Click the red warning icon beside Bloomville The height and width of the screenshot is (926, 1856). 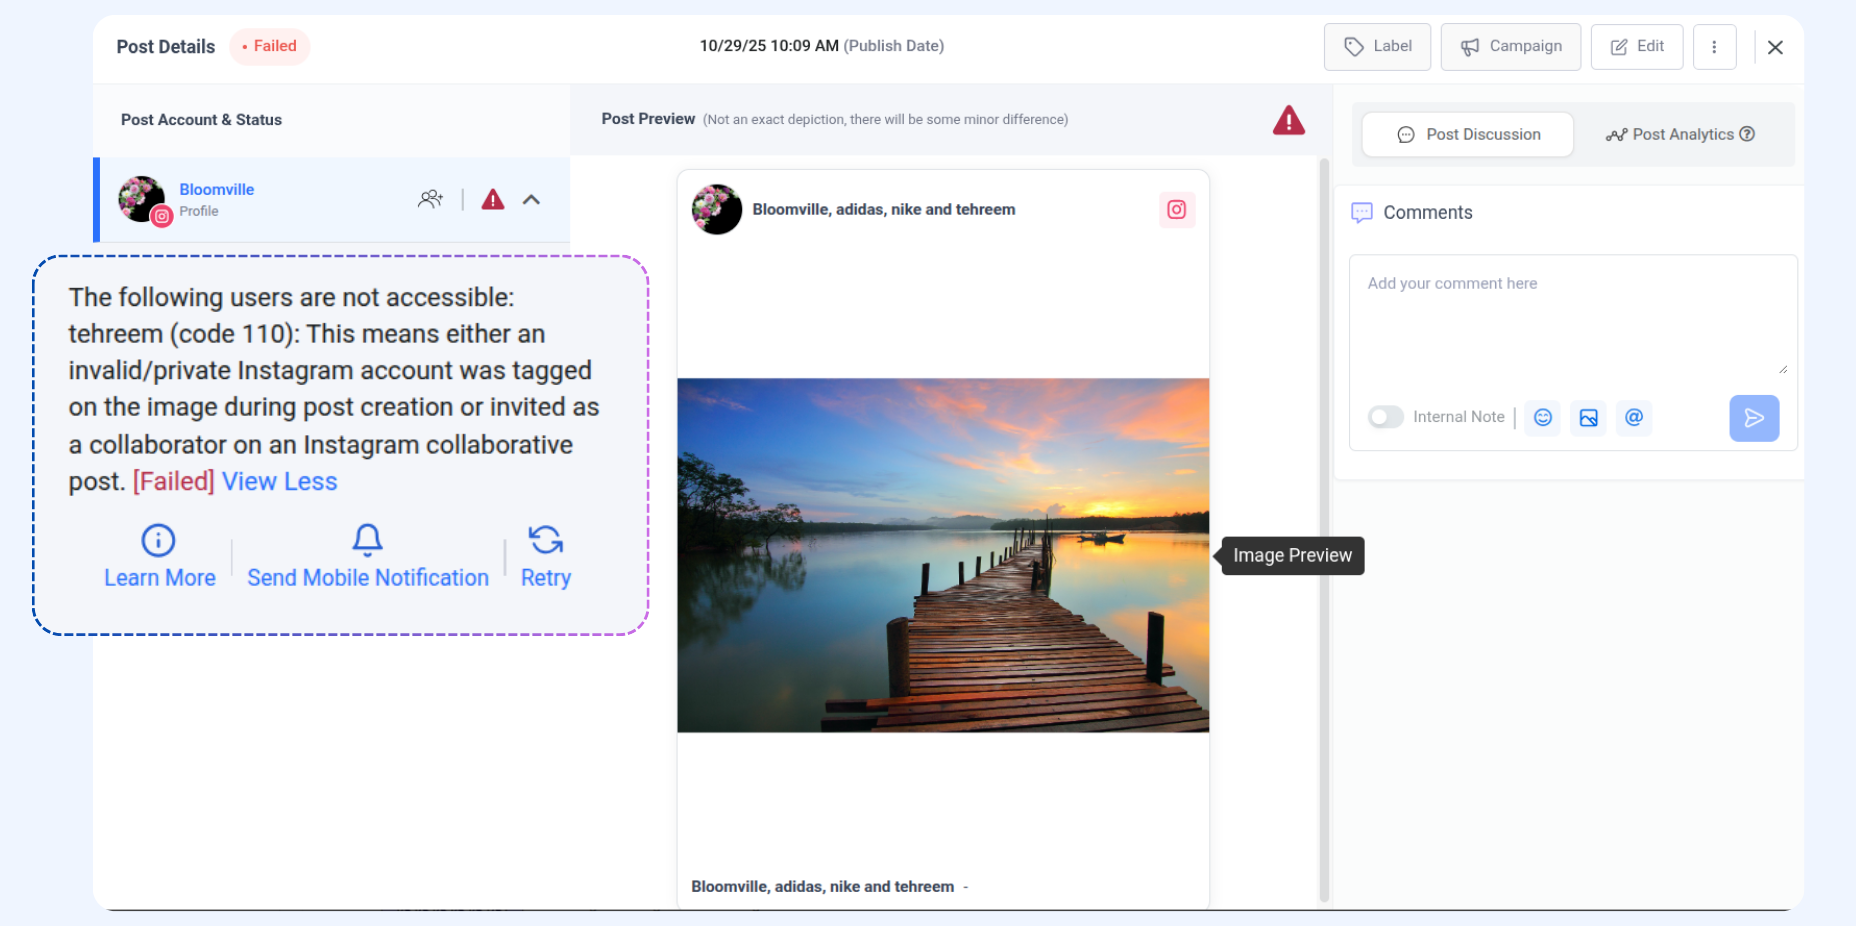pyautogui.click(x=493, y=199)
